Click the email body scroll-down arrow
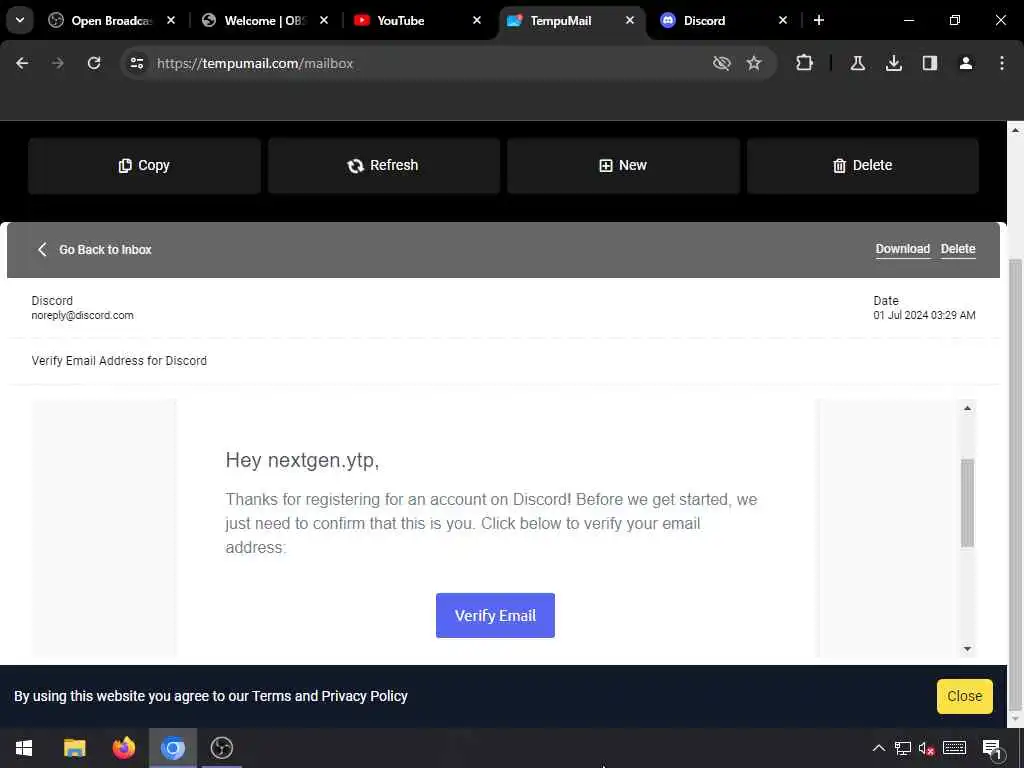The width and height of the screenshot is (1024, 768). (x=967, y=648)
